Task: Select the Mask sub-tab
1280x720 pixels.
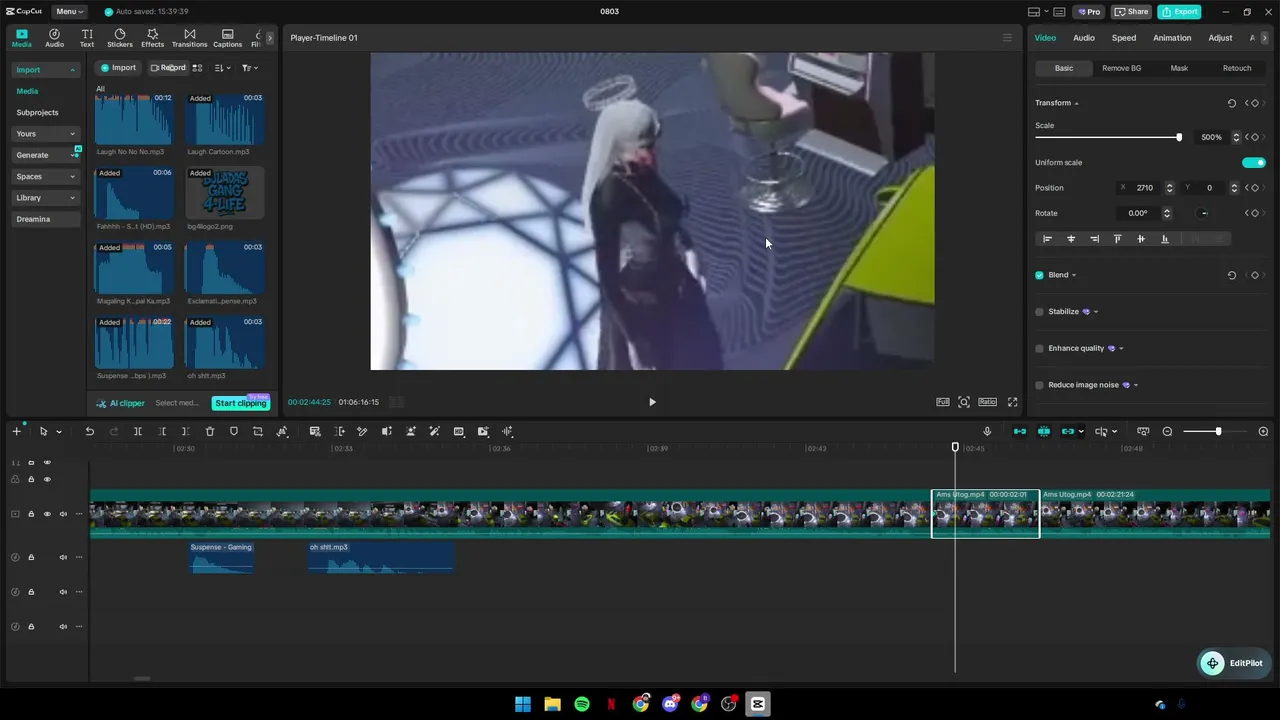Action: click(x=1179, y=68)
